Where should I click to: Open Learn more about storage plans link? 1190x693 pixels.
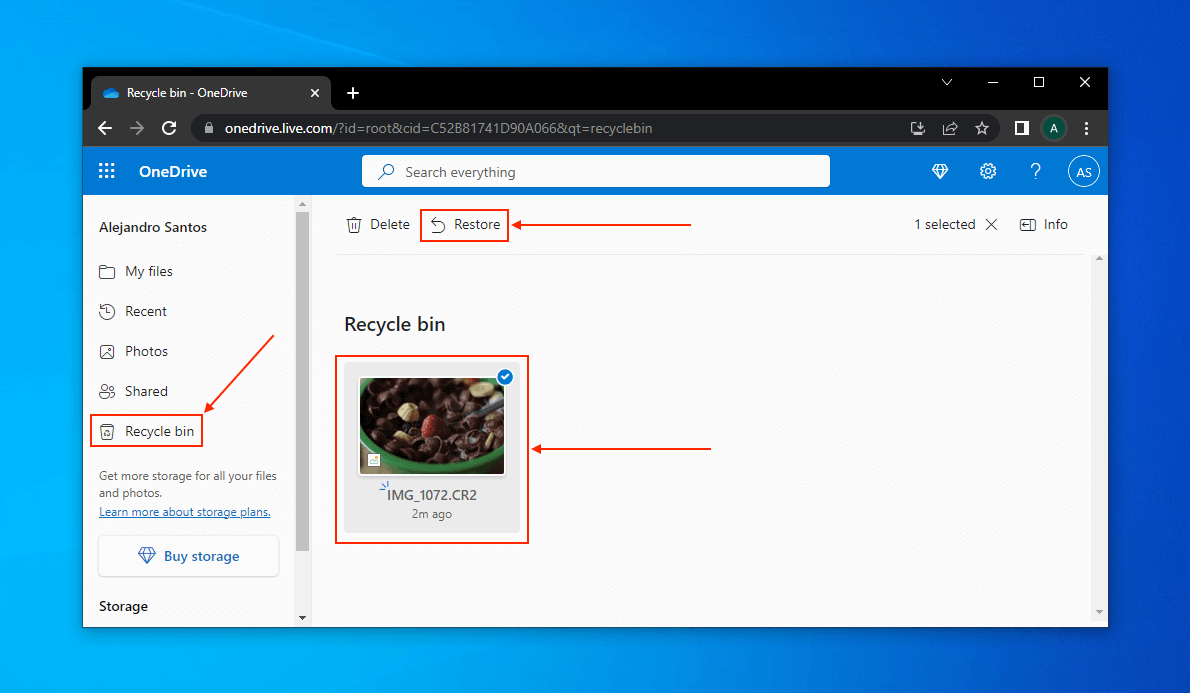pos(184,512)
